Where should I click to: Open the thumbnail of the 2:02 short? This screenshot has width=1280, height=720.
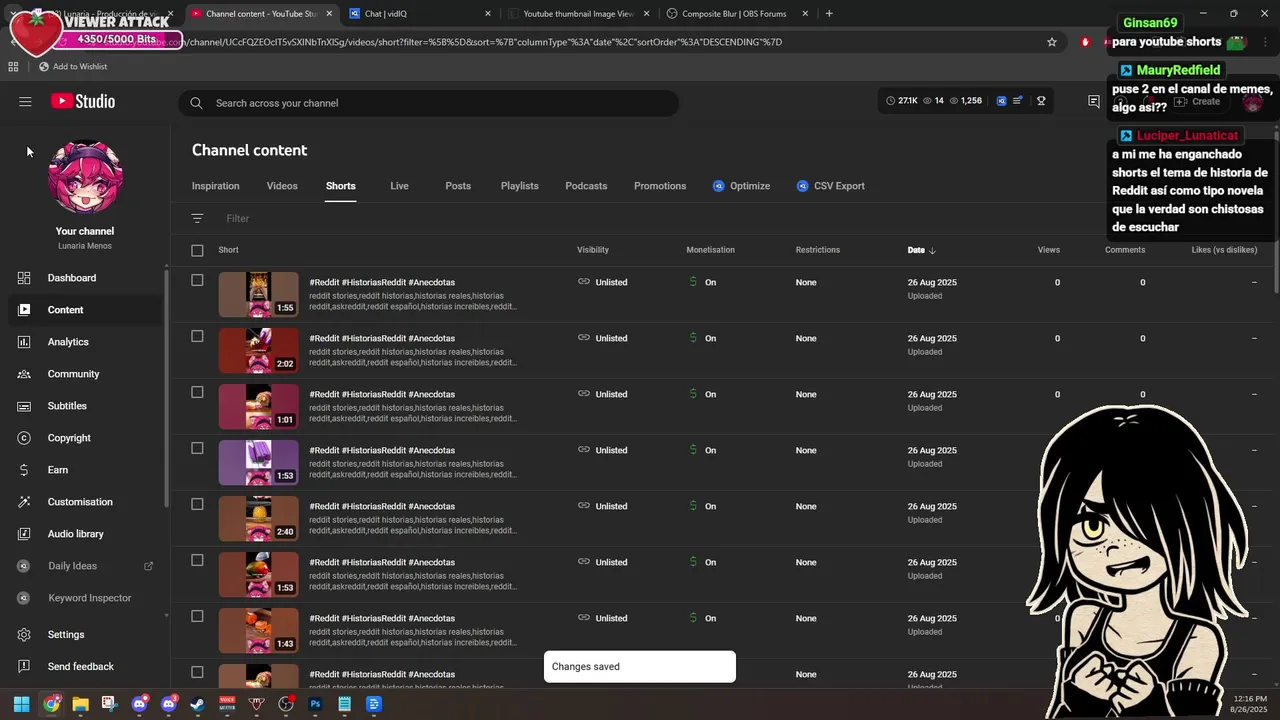258,350
